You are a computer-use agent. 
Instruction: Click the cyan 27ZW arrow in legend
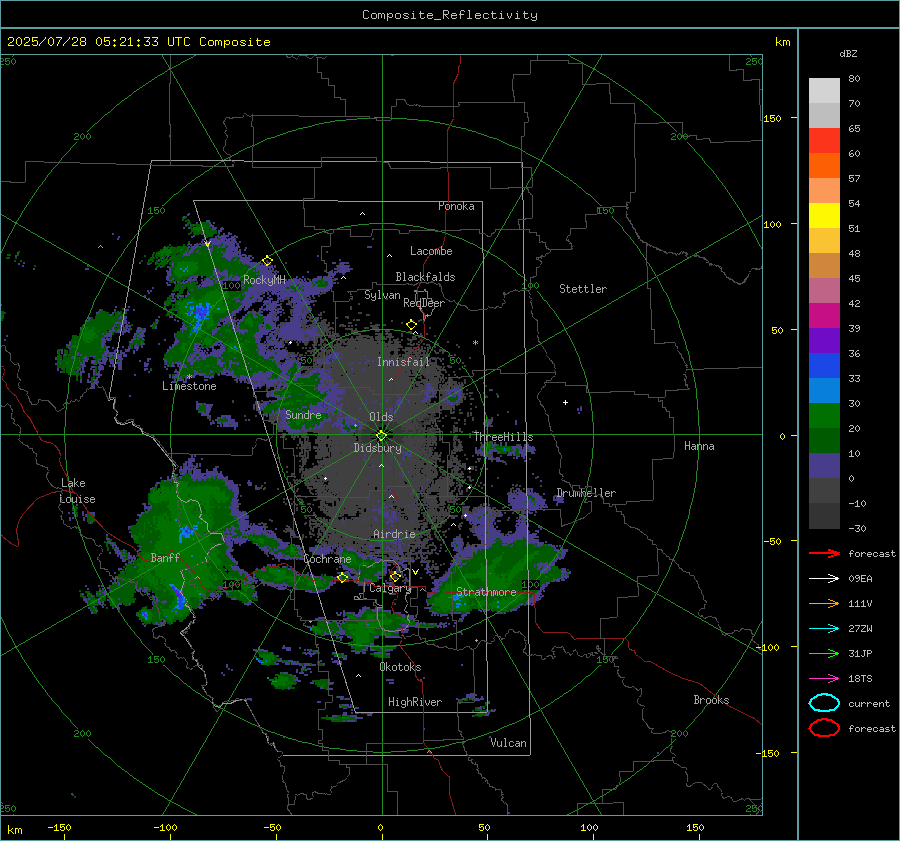point(824,629)
